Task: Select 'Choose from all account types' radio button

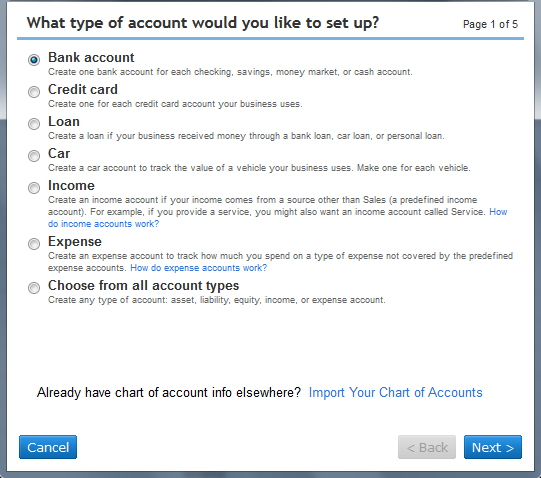Action: tap(34, 288)
